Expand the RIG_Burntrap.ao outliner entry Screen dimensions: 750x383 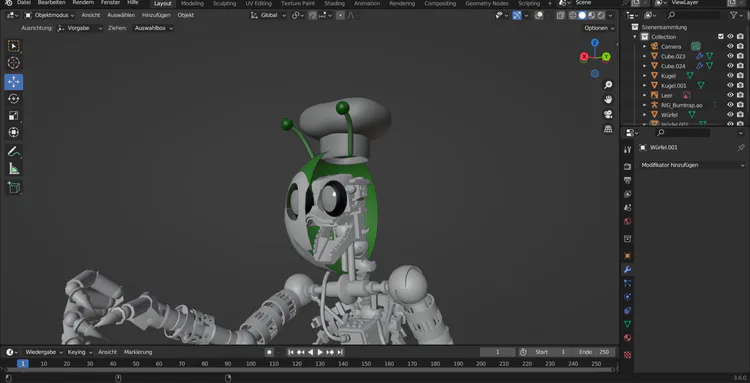(644, 105)
